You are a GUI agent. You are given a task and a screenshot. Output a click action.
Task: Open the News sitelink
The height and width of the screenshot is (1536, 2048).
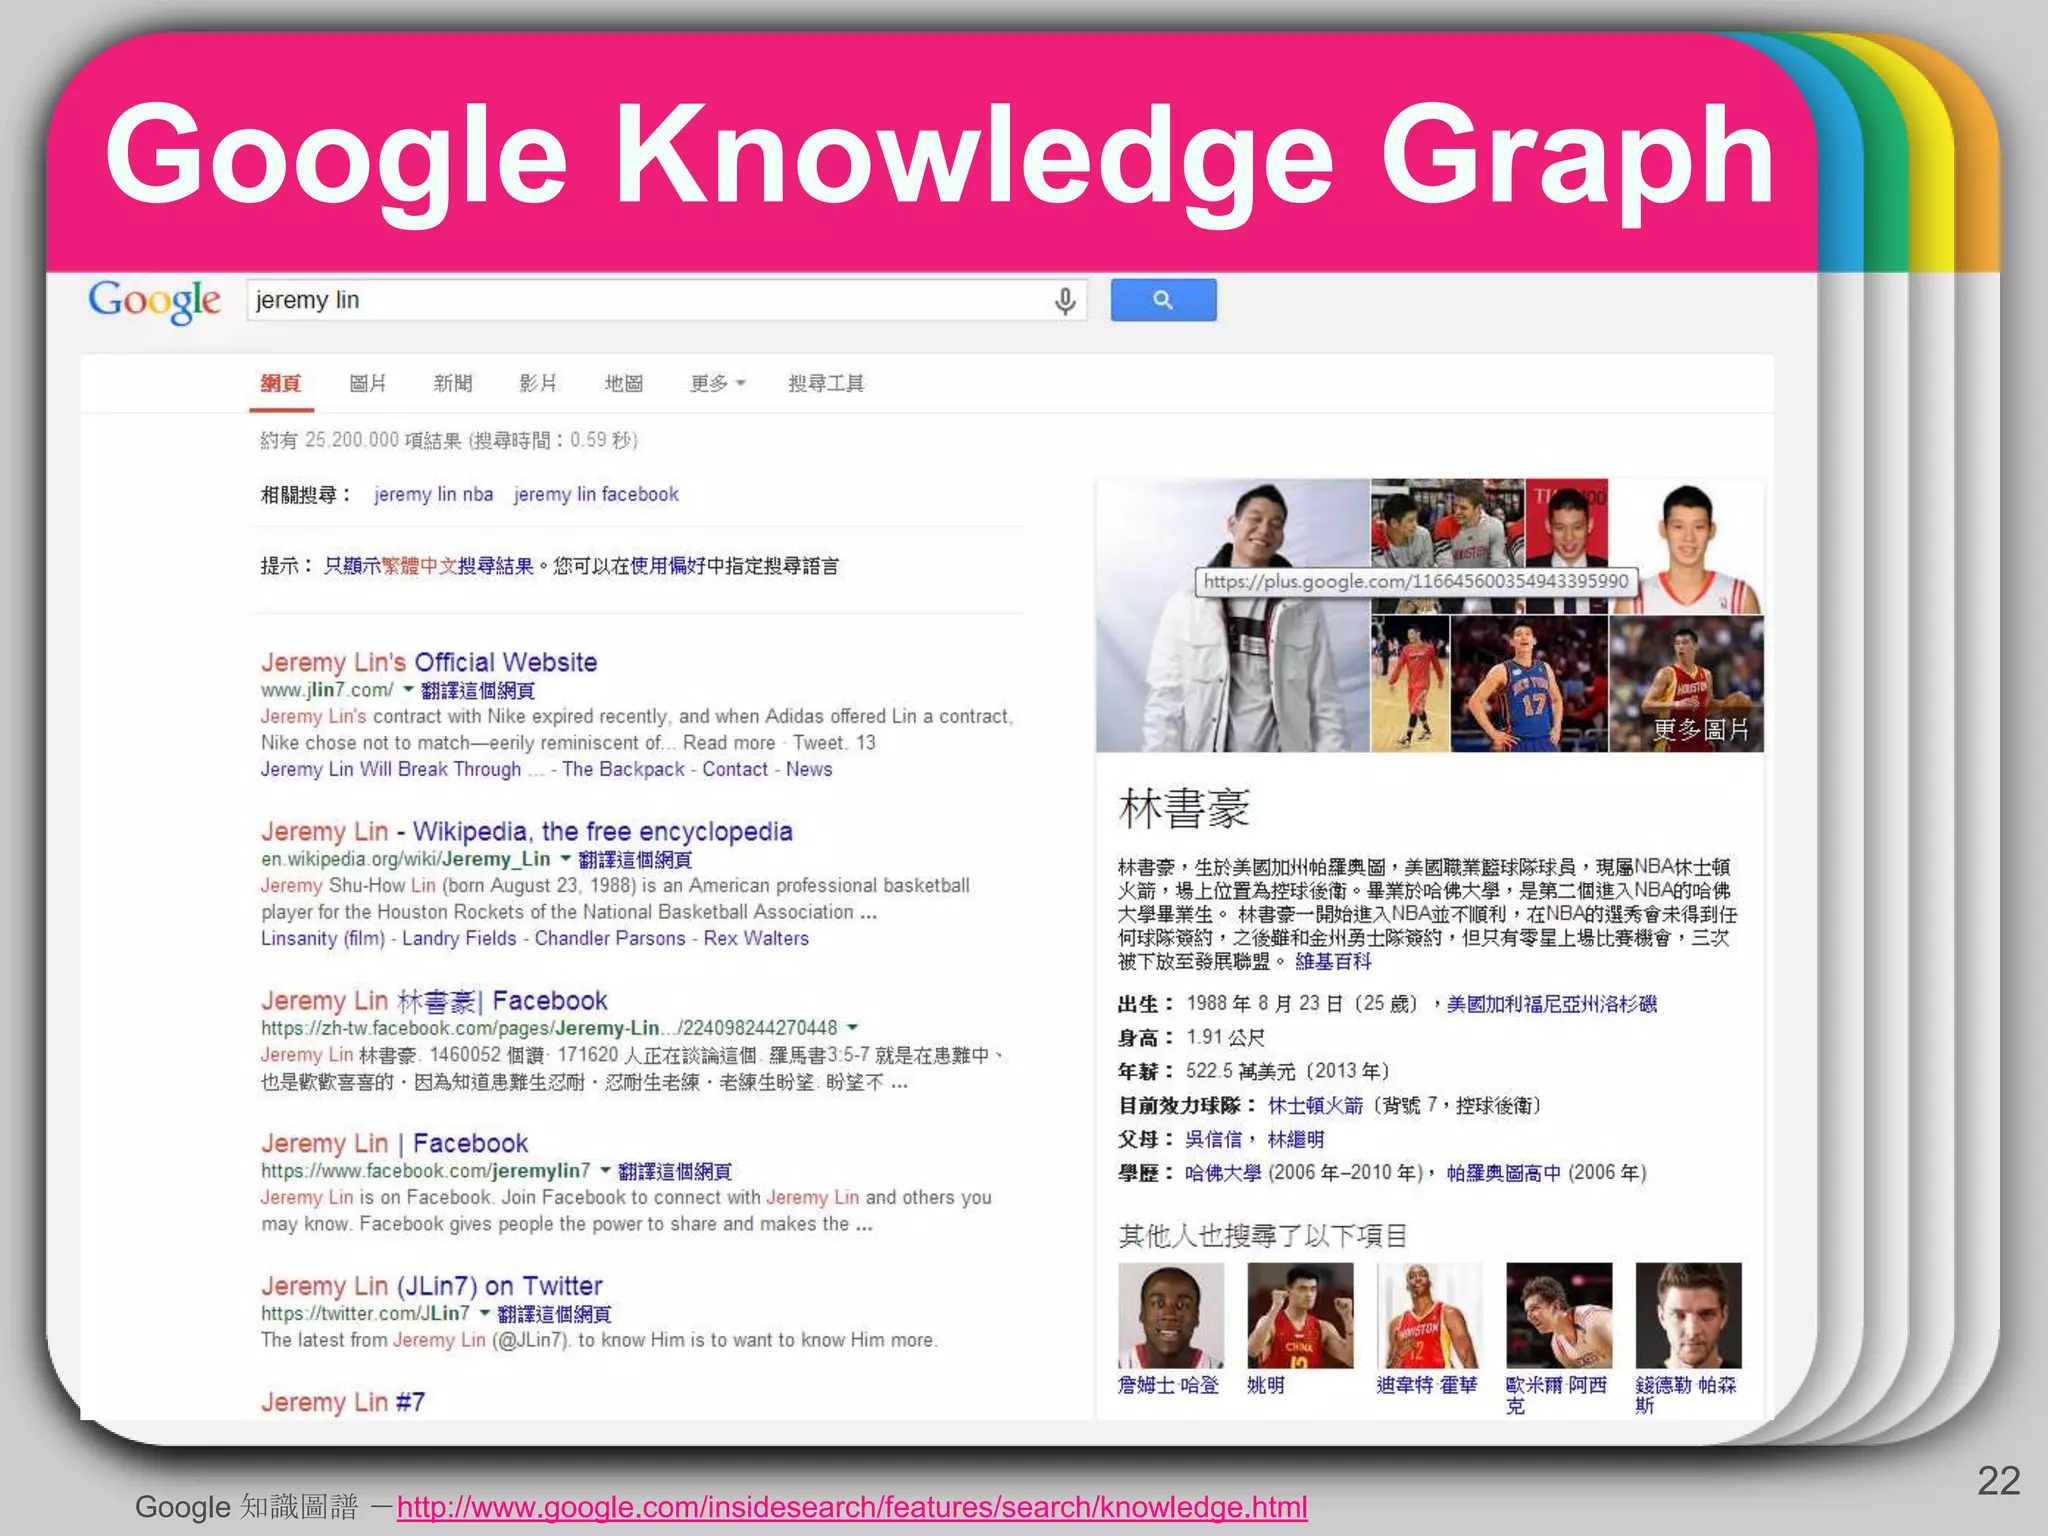coord(809,769)
